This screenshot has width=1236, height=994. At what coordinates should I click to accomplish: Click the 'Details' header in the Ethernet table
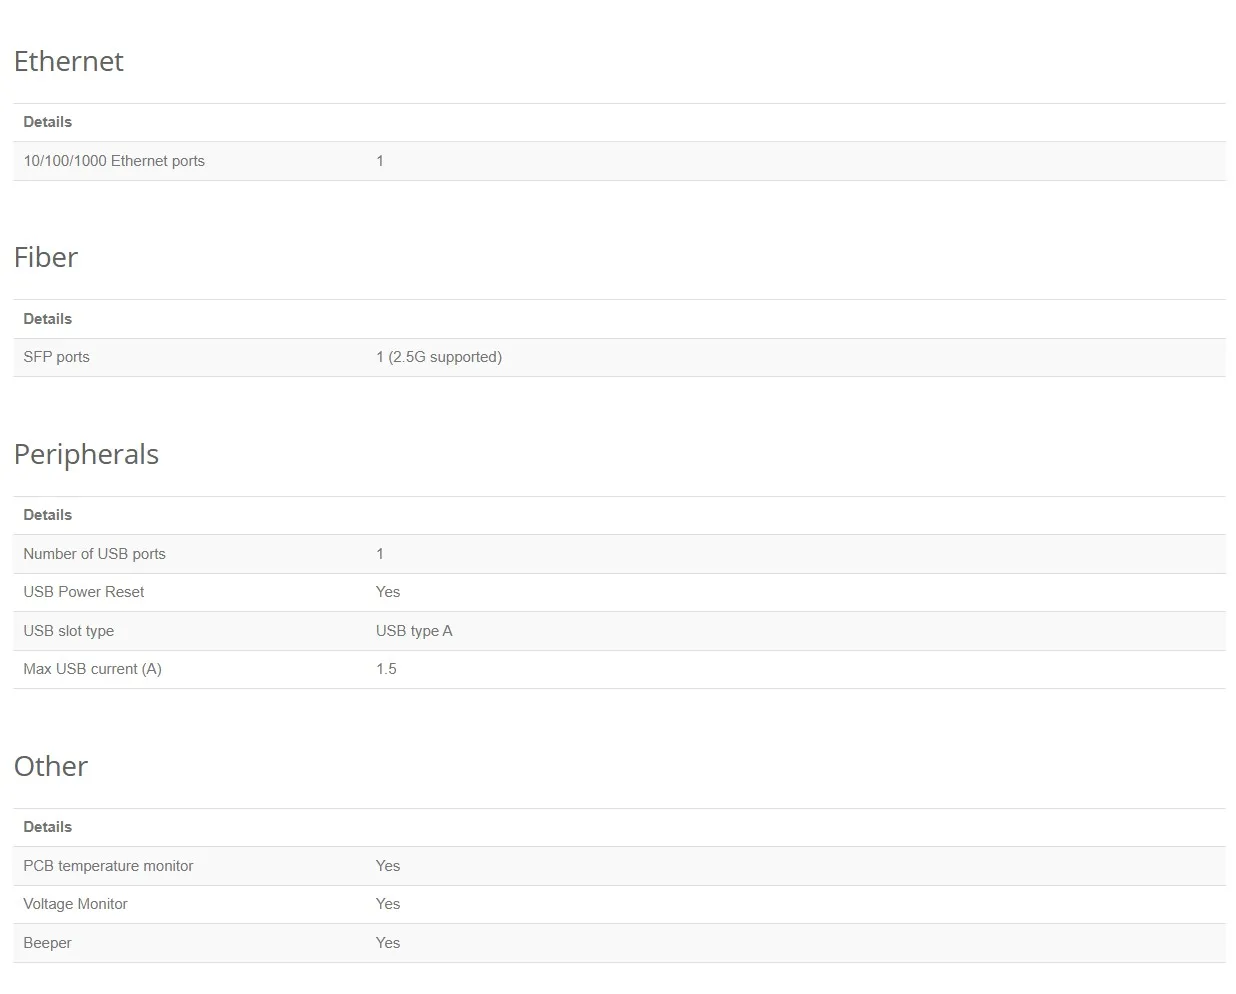[48, 122]
